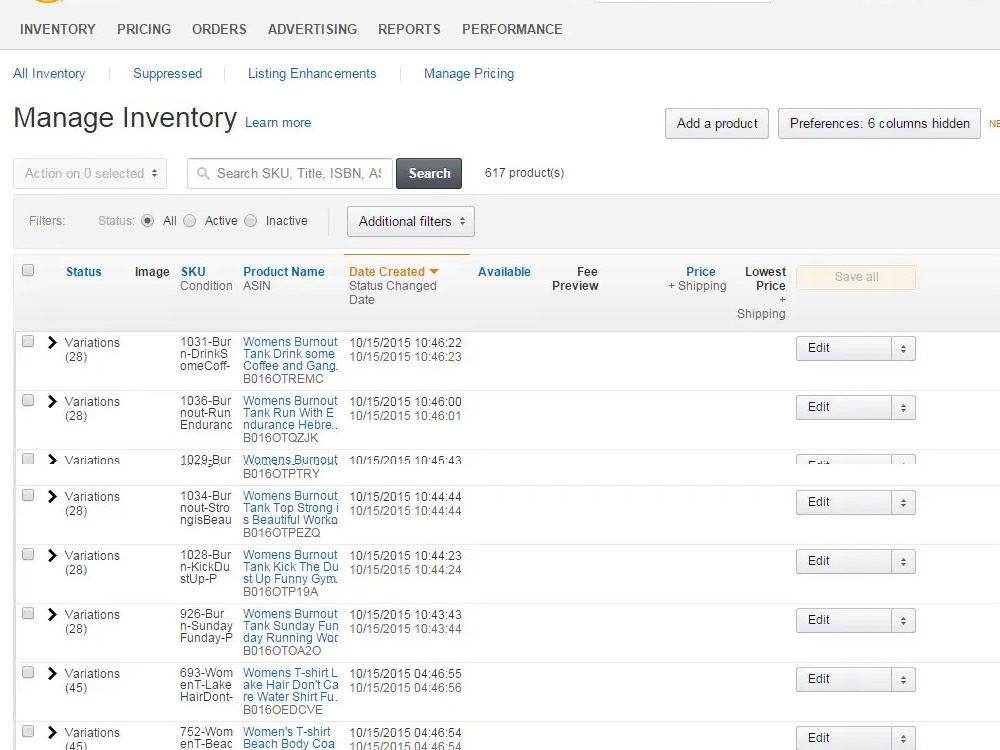Open the ORDERS menu
Screen dimensions: 1000x750
(219, 29)
